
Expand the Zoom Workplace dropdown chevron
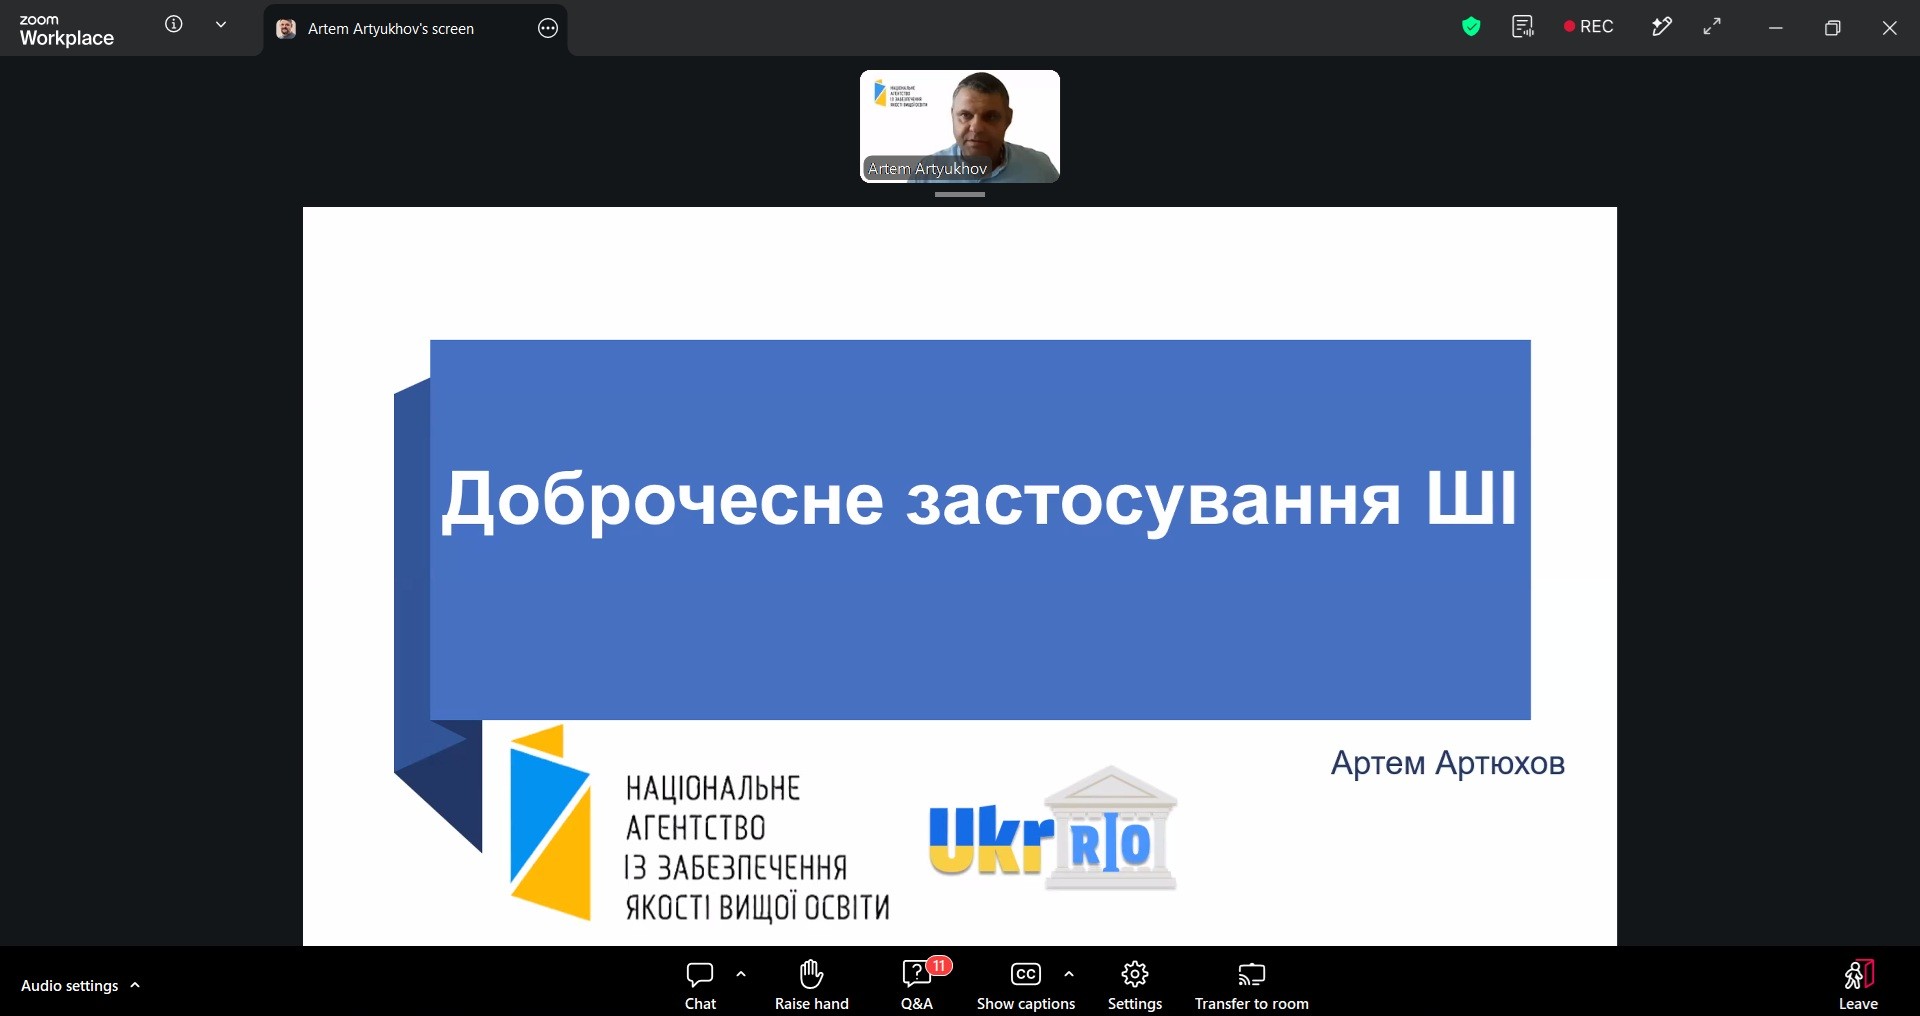coord(221,25)
